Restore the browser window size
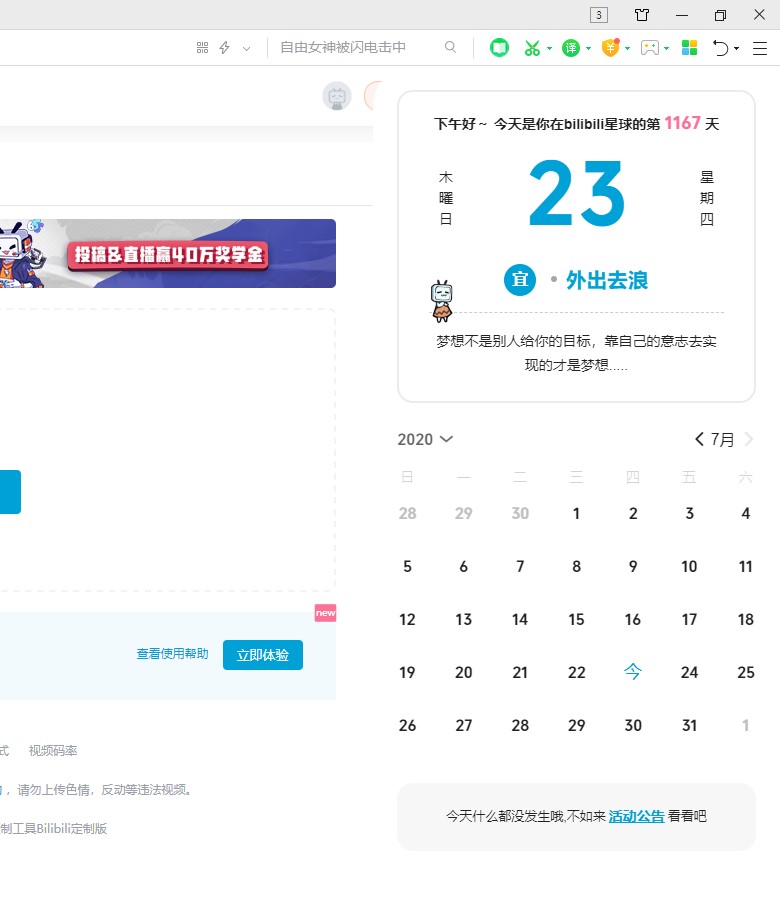 pos(721,15)
